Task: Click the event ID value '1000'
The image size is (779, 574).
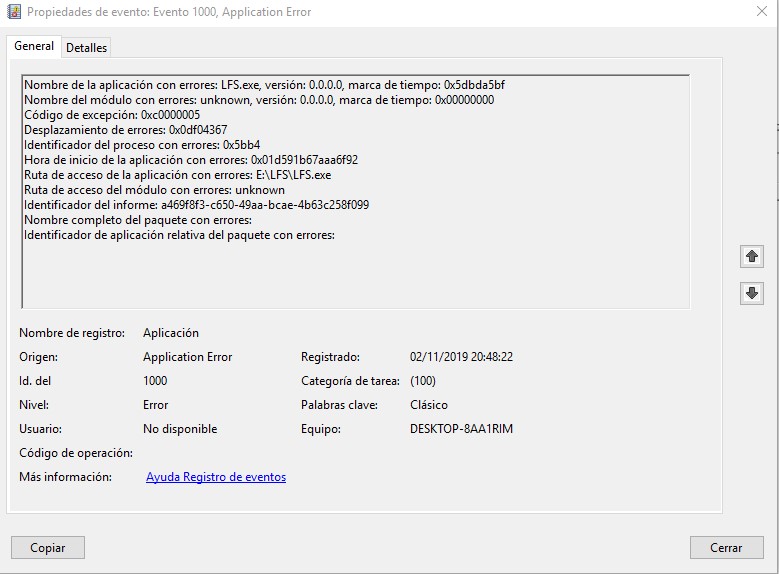Action: point(155,381)
